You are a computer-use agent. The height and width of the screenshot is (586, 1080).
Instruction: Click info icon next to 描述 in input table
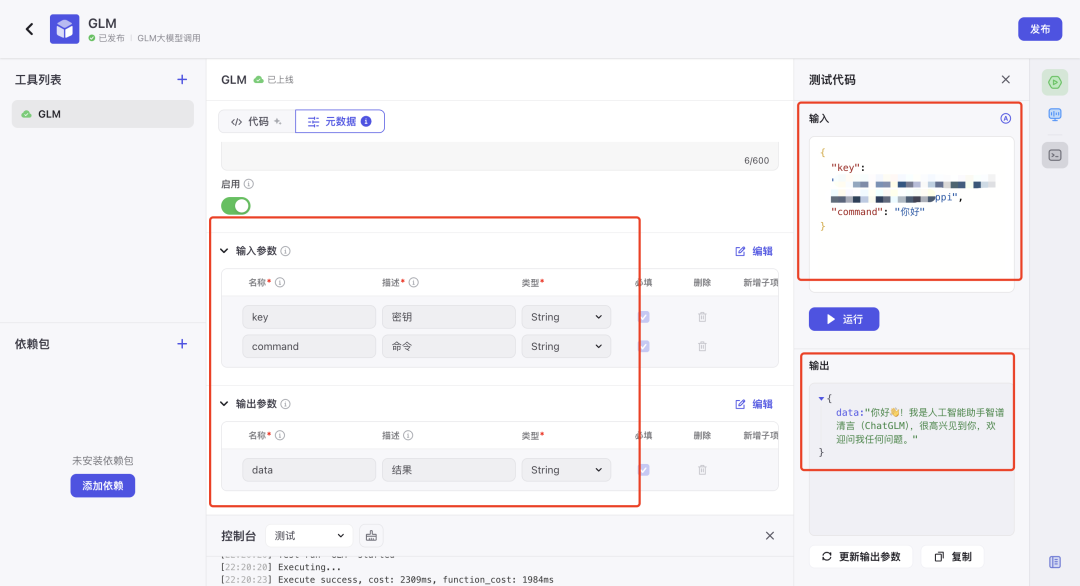tap(413, 282)
